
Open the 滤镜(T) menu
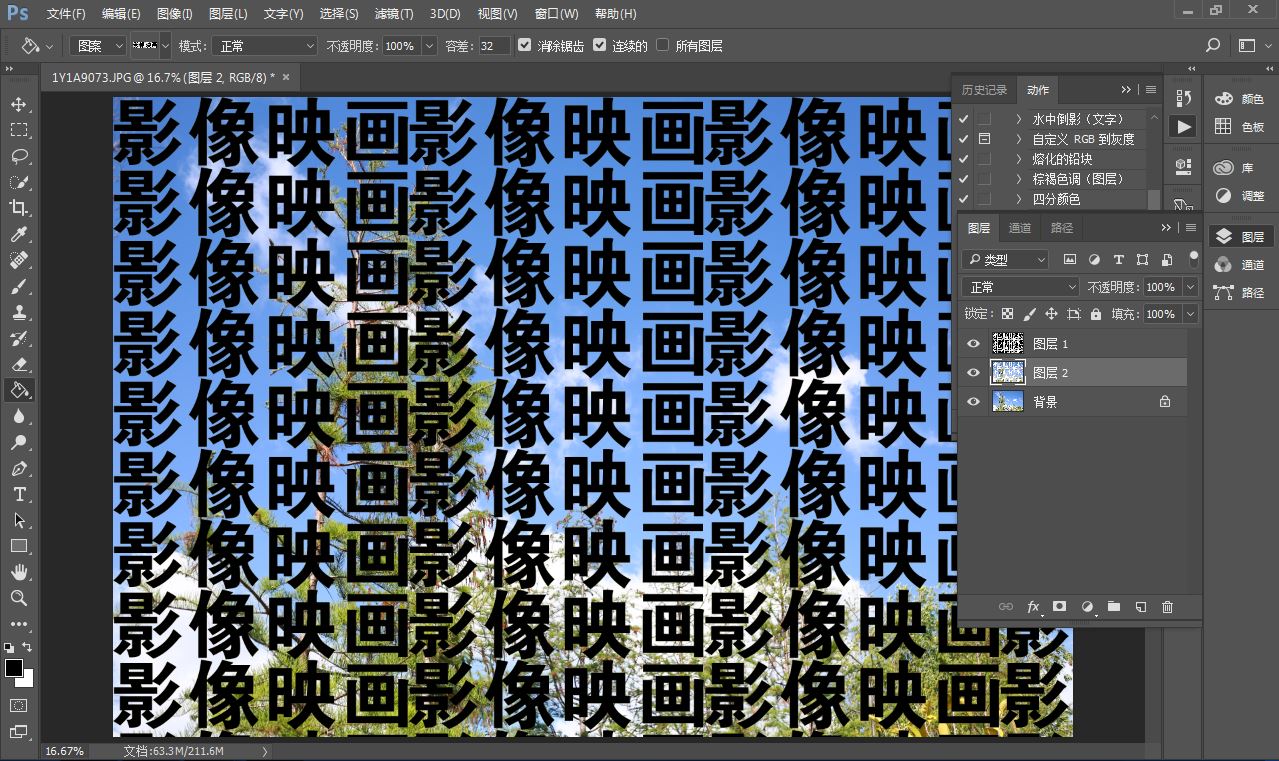393,14
